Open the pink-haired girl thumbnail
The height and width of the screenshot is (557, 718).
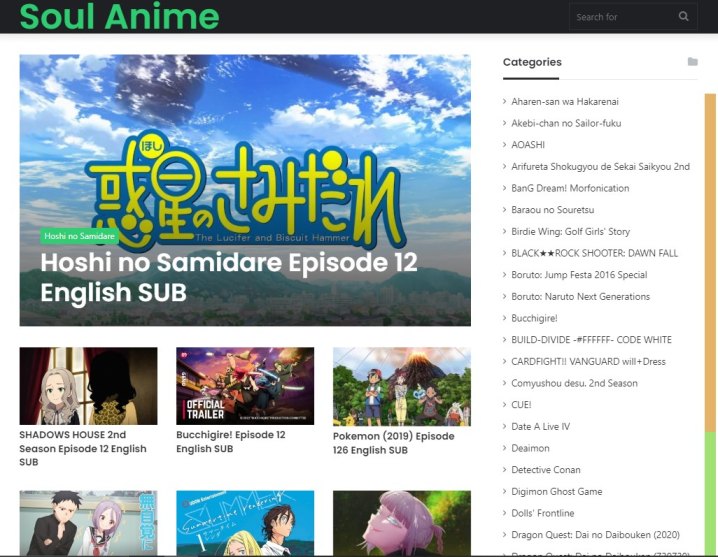pos(402,523)
